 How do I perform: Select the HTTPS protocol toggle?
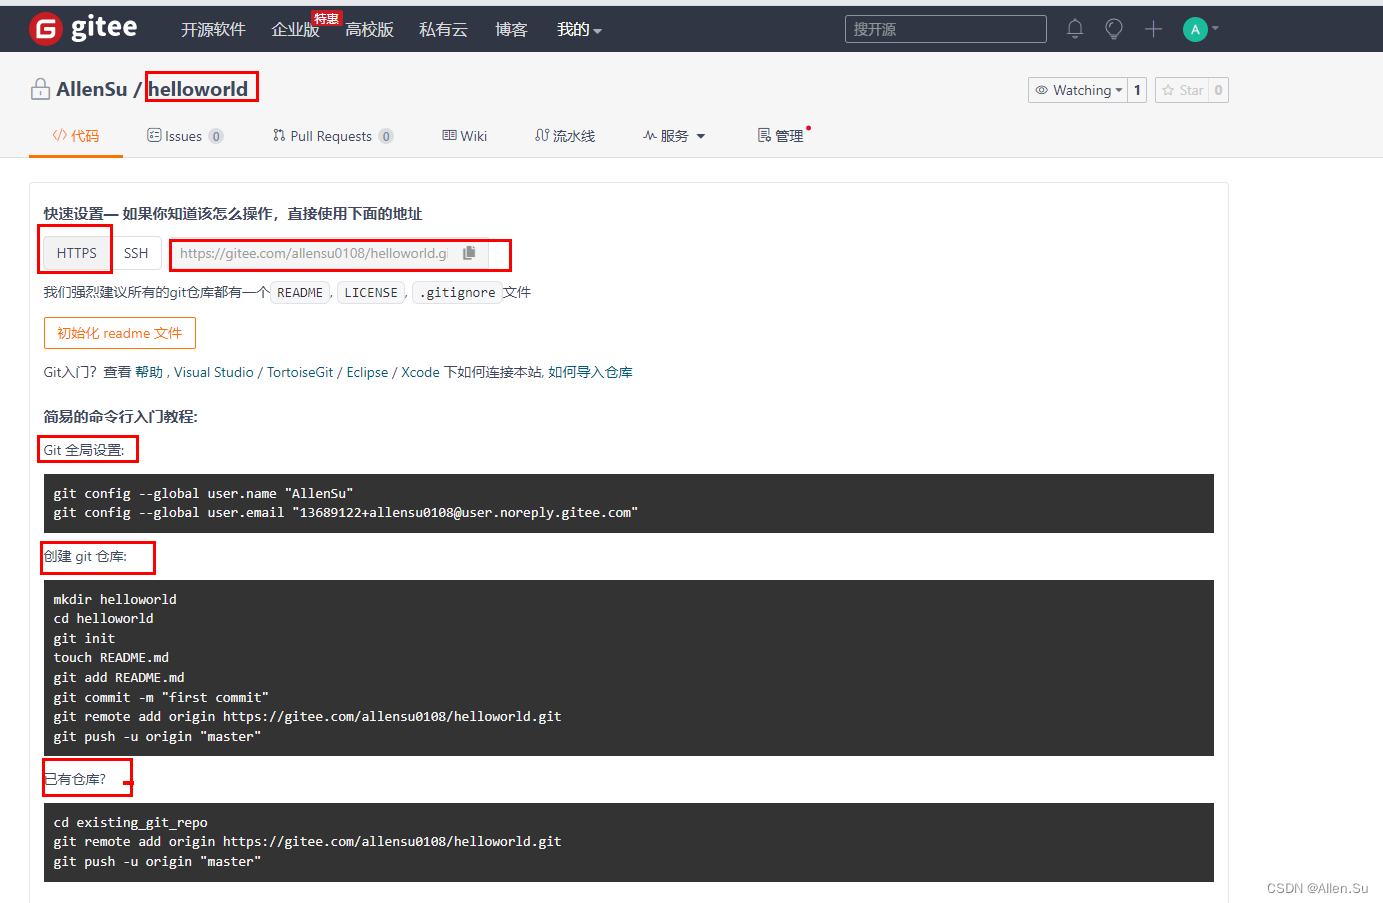pos(77,253)
